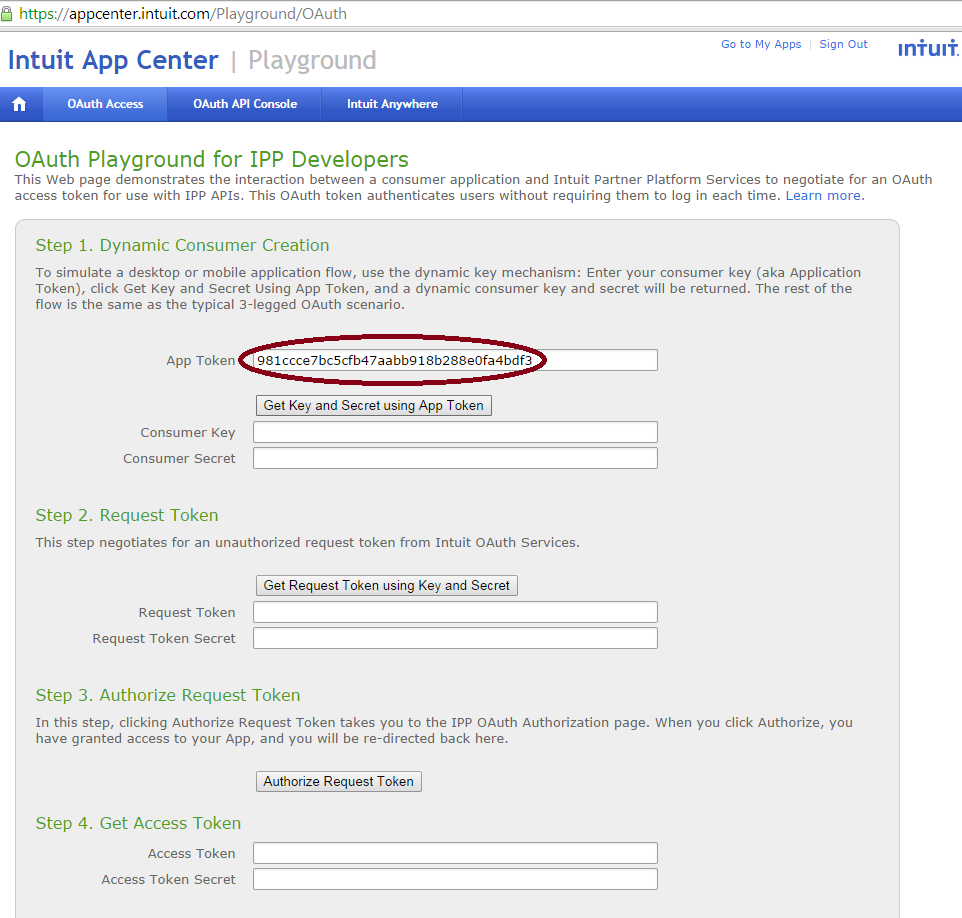This screenshot has width=962, height=918.
Task: Click the Step 3. Authorize Request Token heading
Action: pyautogui.click(x=168, y=695)
